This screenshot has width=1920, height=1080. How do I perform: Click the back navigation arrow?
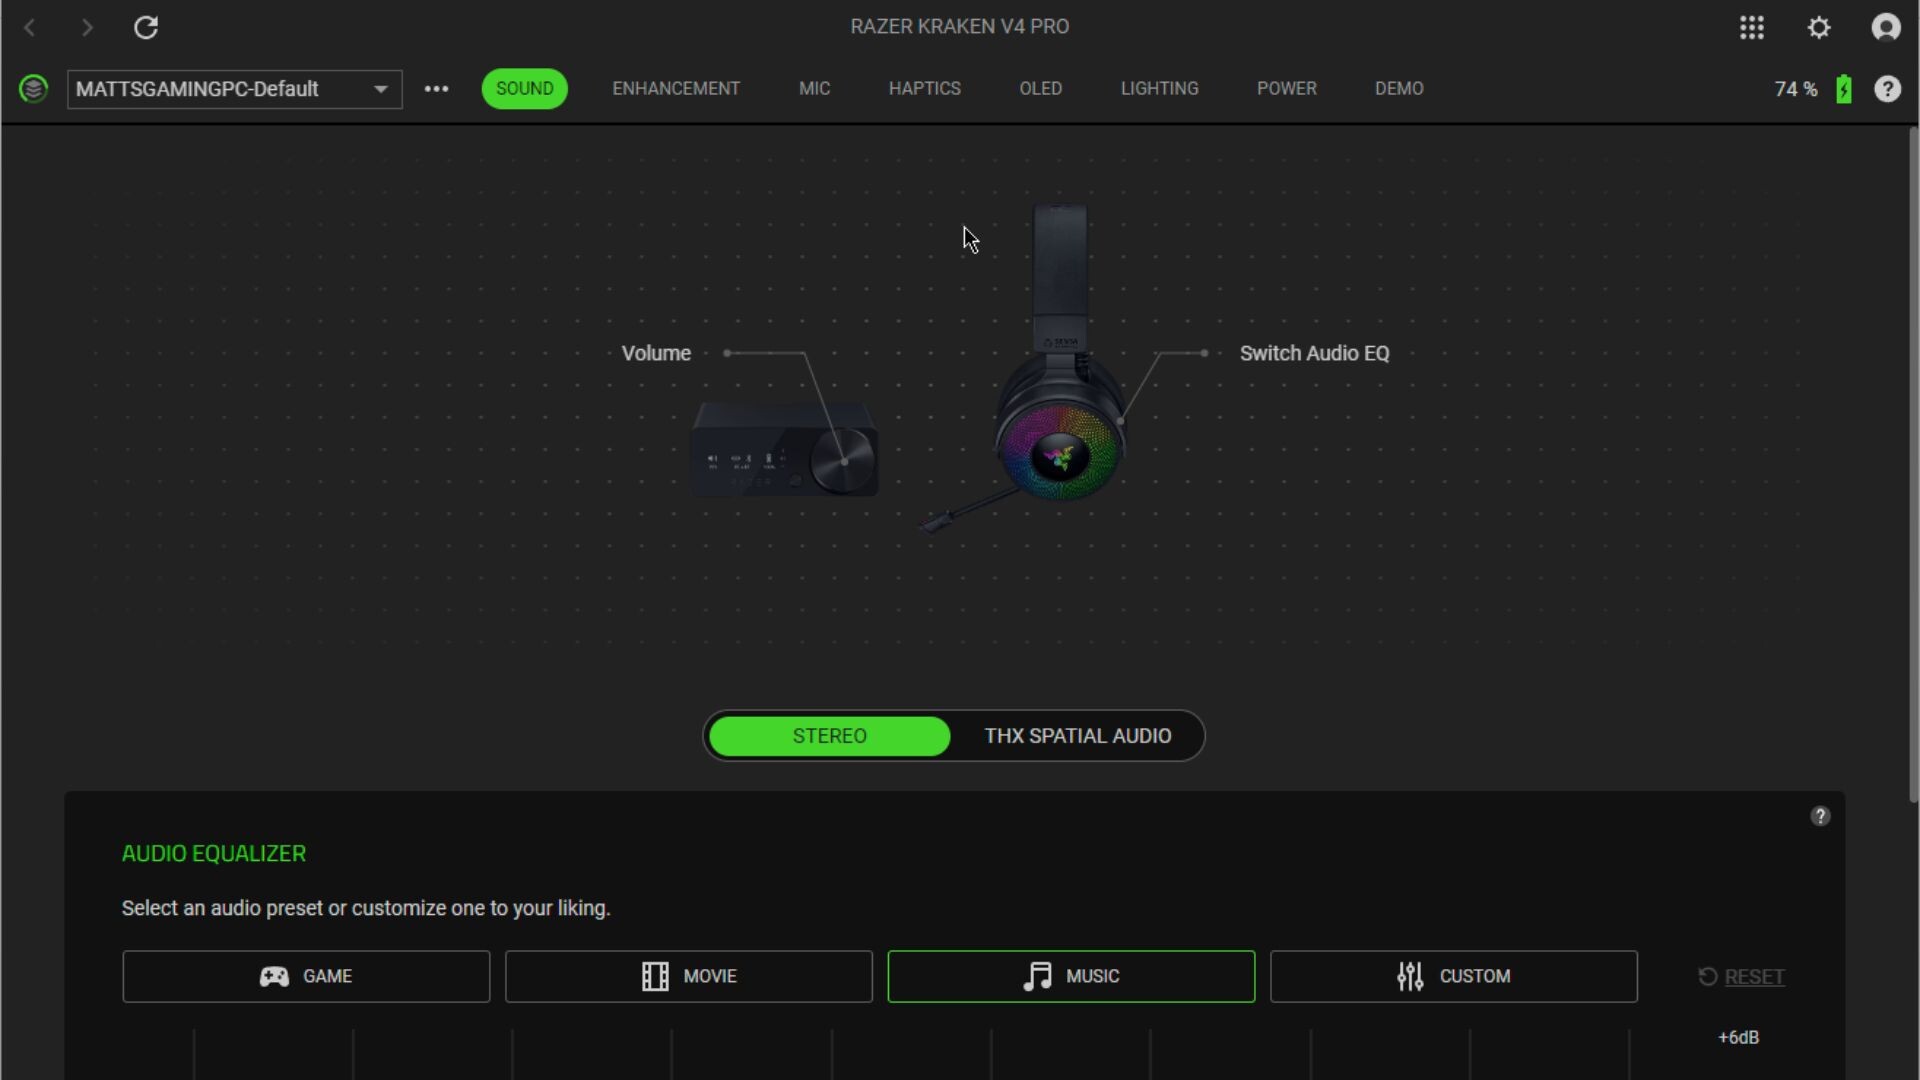tap(30, 28)
